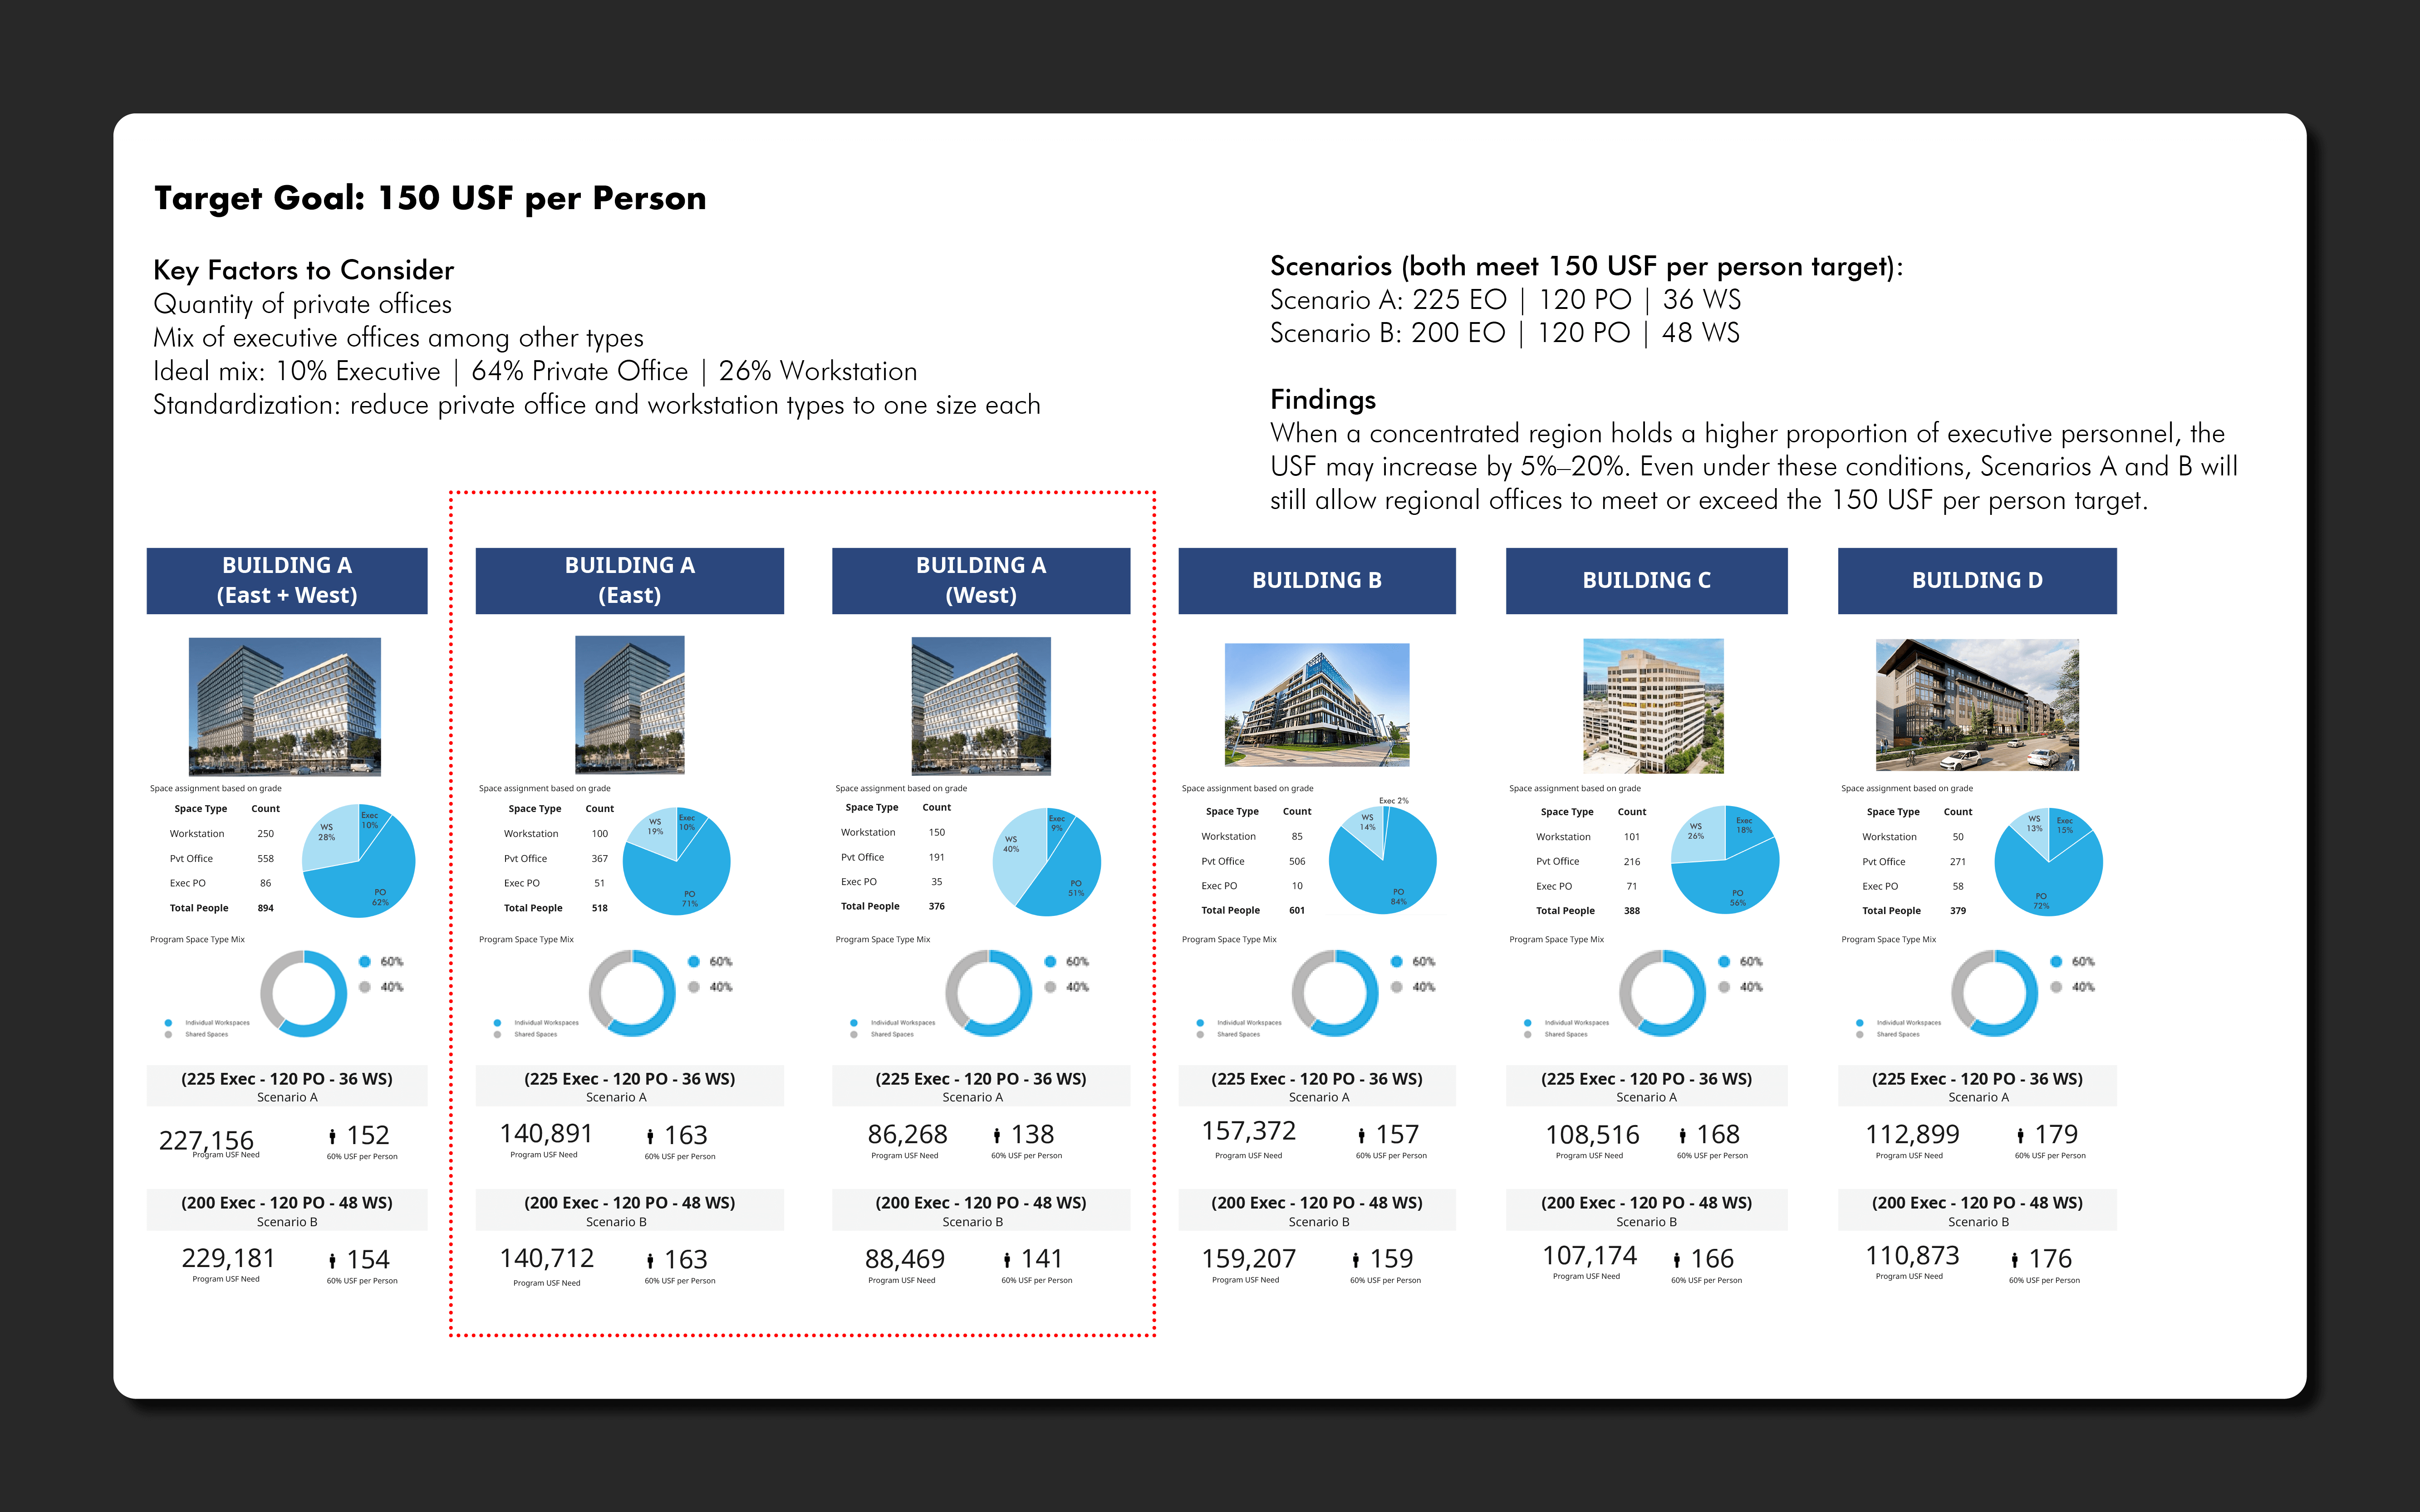This screenshot has width=2420, height=1512.
Task: Click the person icon next to 176
Action: click(x=2015, y=1260)
